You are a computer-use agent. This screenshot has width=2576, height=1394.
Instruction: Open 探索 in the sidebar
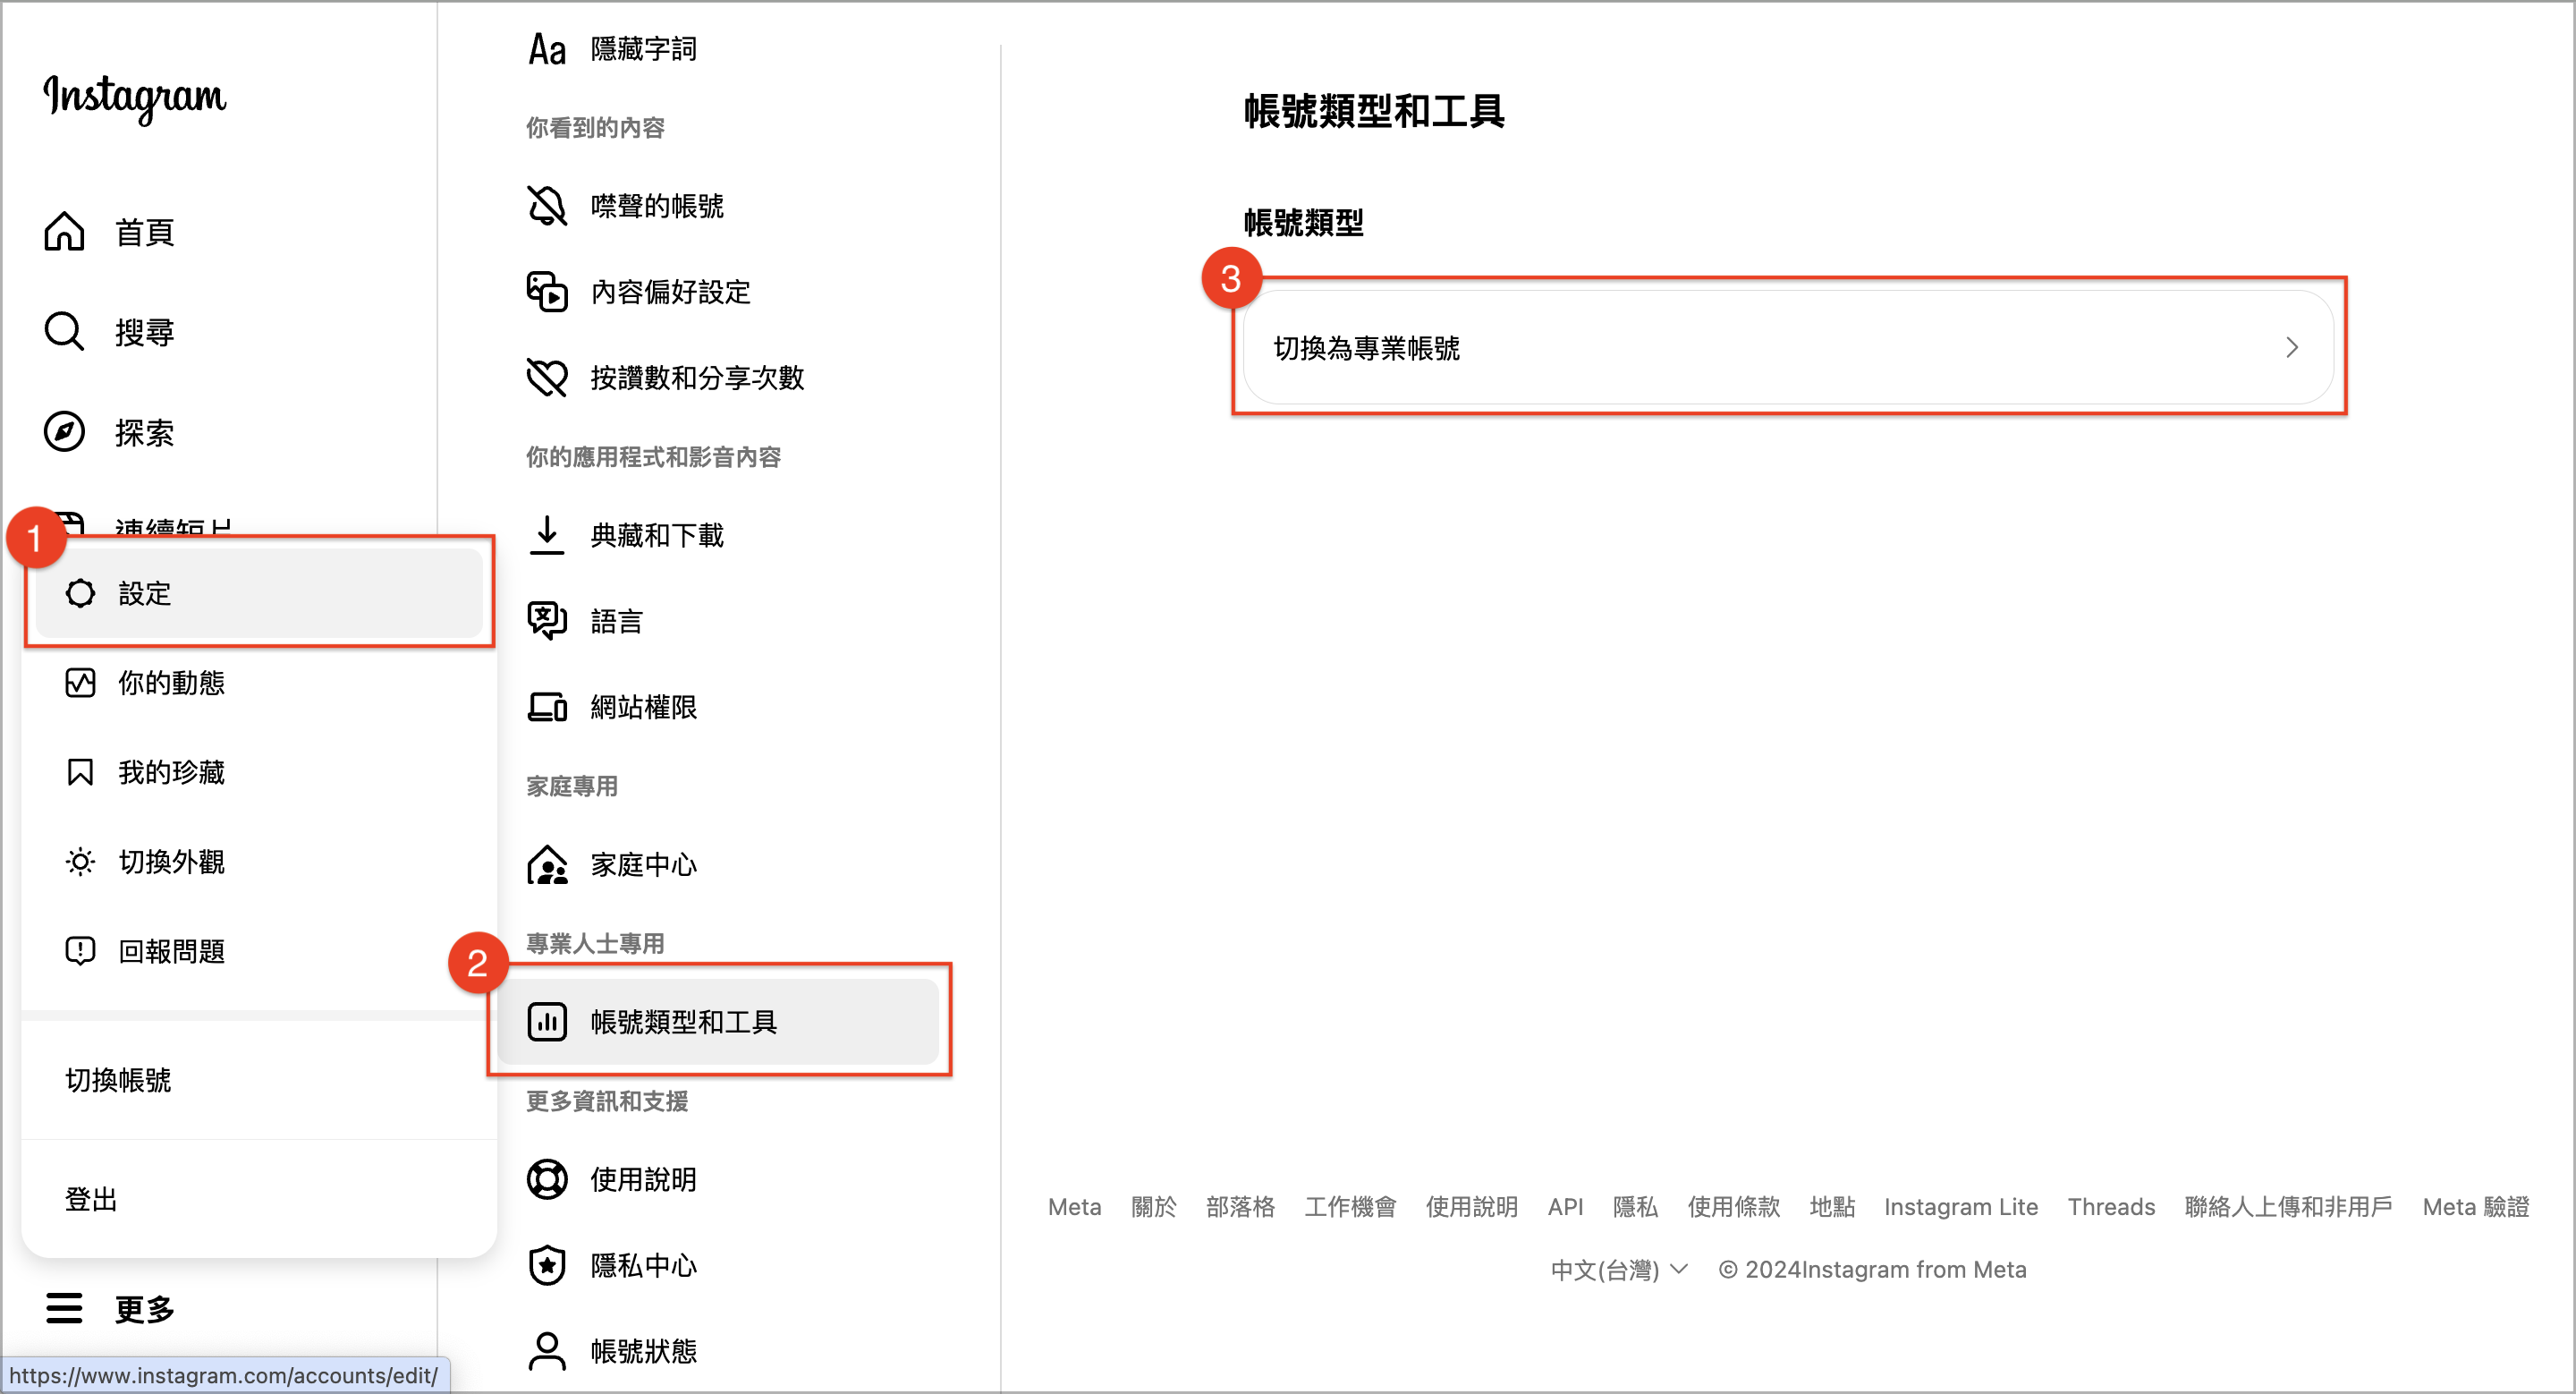[144, 433]
